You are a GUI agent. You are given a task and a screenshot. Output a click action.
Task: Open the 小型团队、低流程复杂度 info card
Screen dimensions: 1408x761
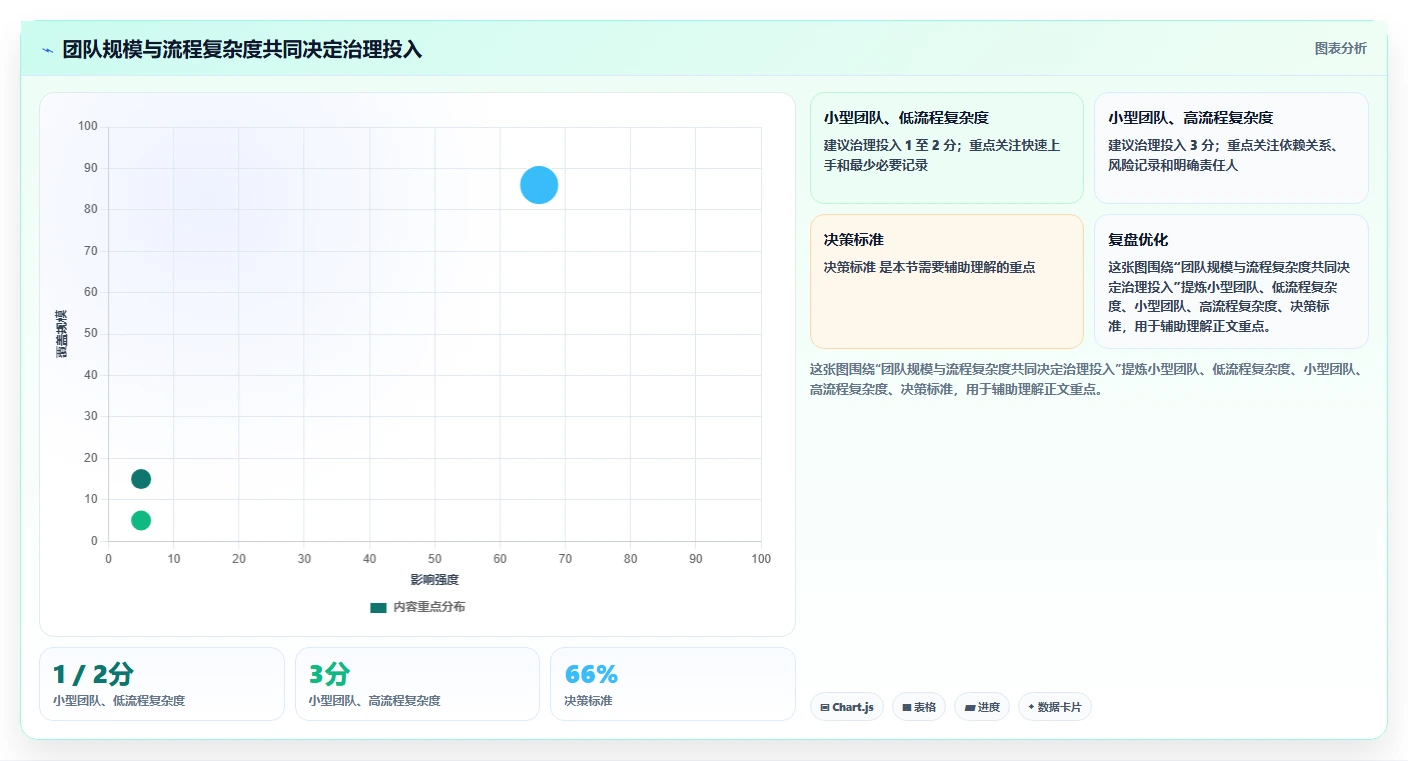(x=946, y=148)
